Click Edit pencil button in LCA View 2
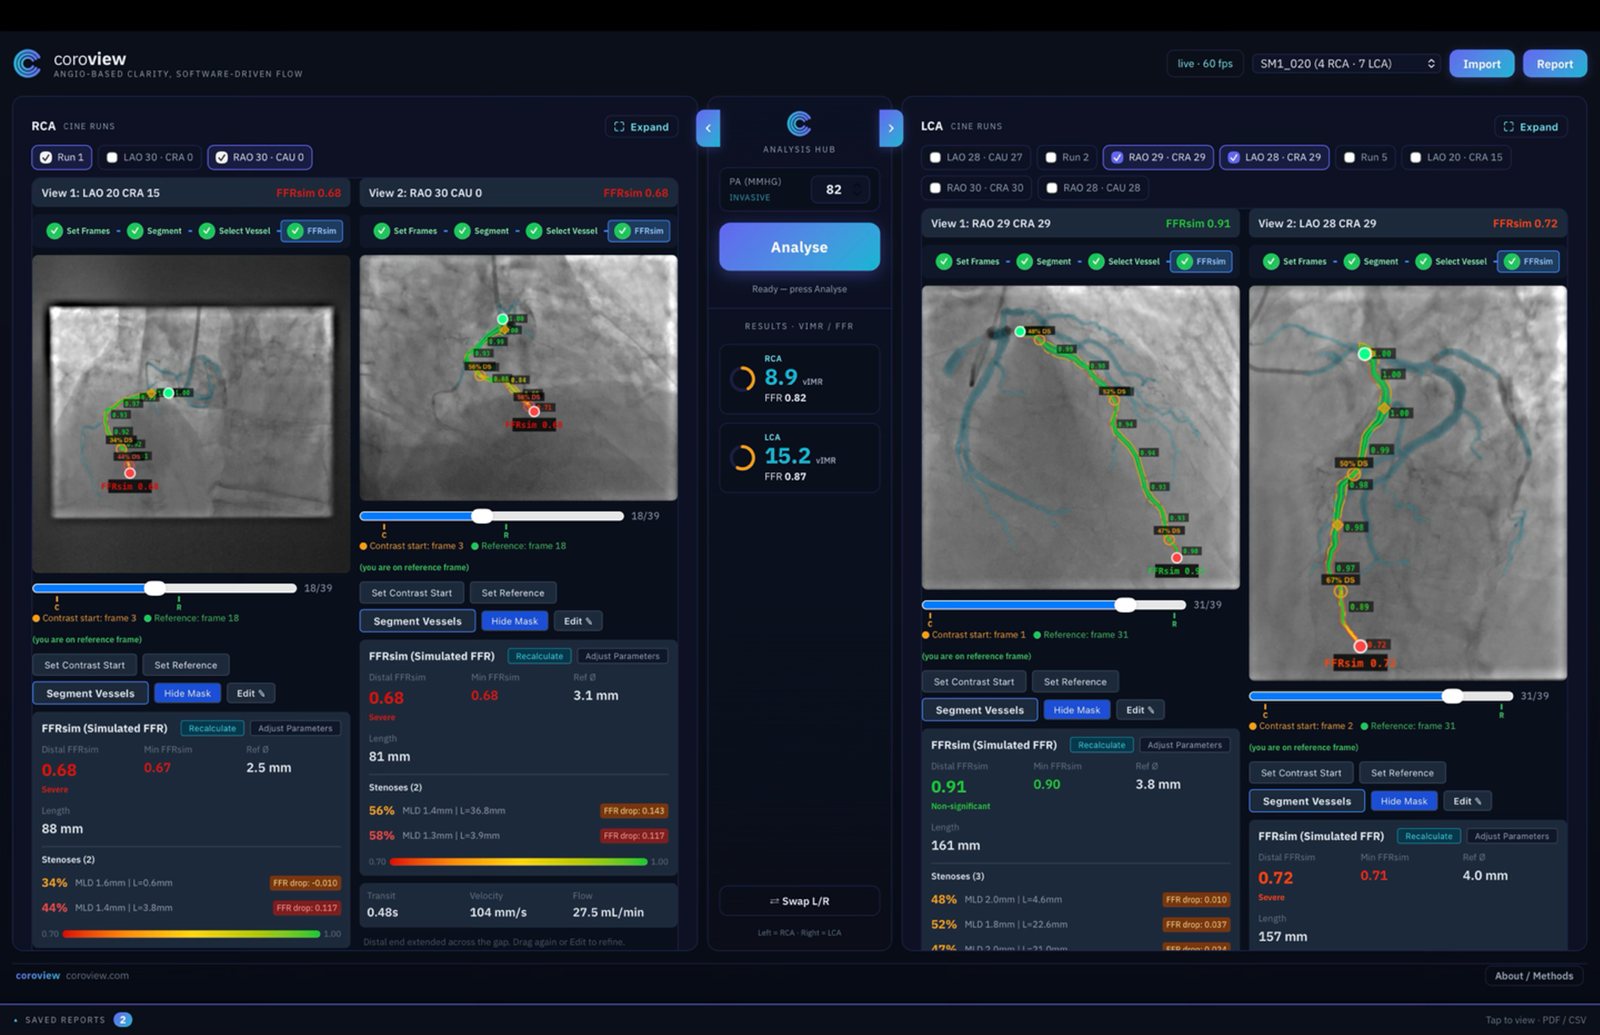 pyautogui.click(x=1469, y=801)
